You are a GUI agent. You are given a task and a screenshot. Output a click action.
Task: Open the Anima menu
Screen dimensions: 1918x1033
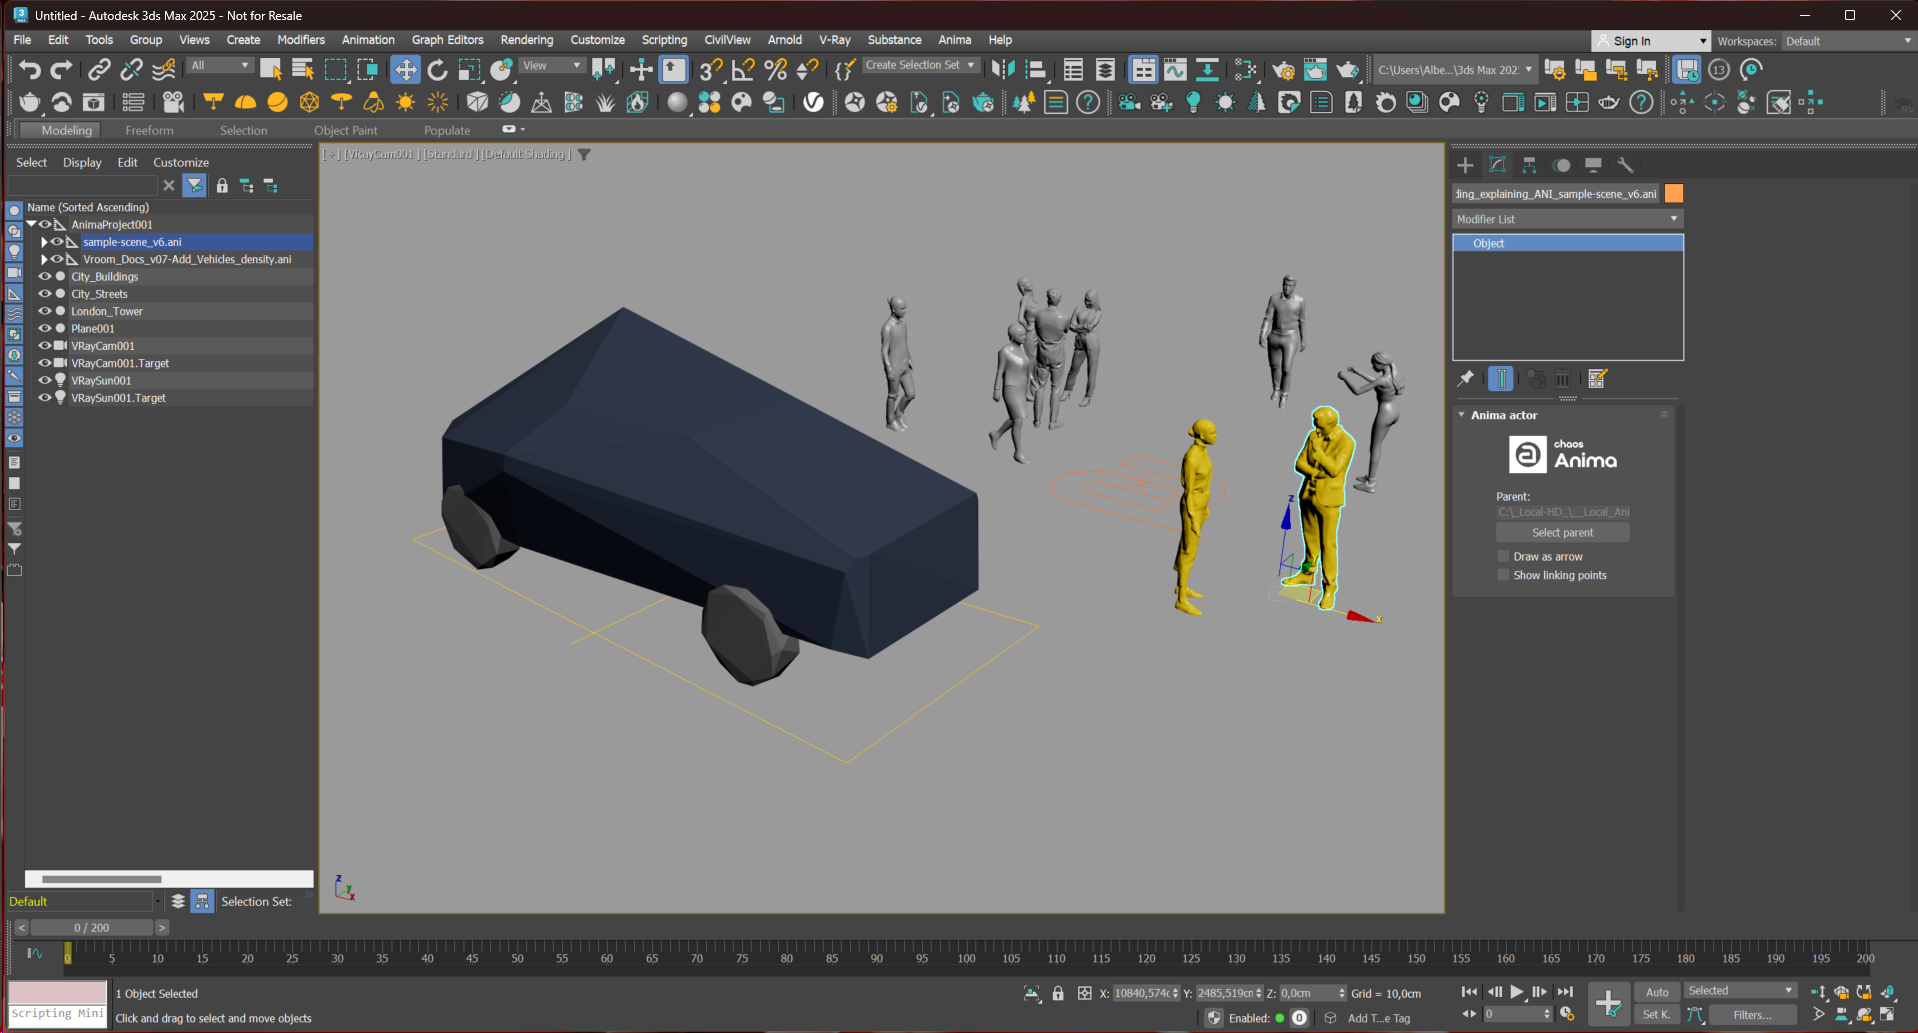coord(954,40)
